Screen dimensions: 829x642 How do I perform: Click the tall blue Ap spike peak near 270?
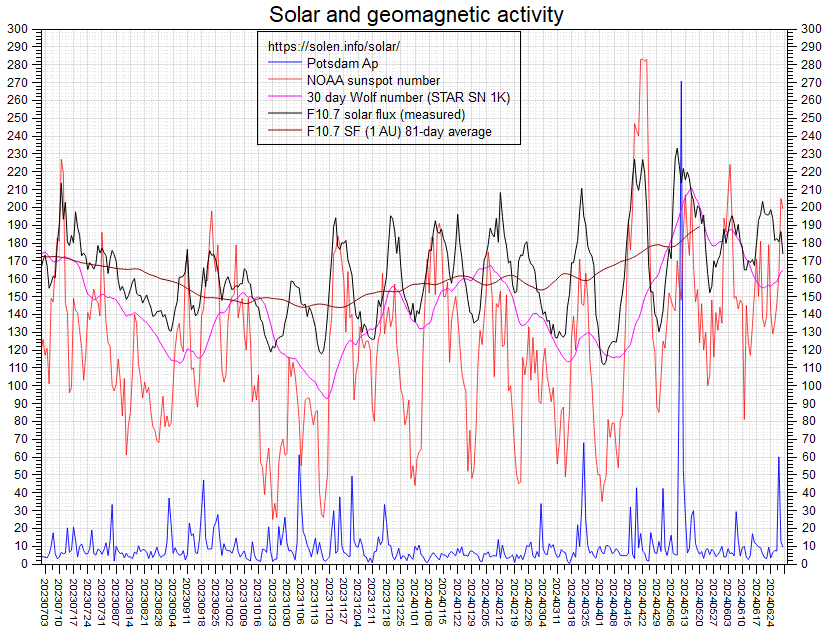point(681,82)
